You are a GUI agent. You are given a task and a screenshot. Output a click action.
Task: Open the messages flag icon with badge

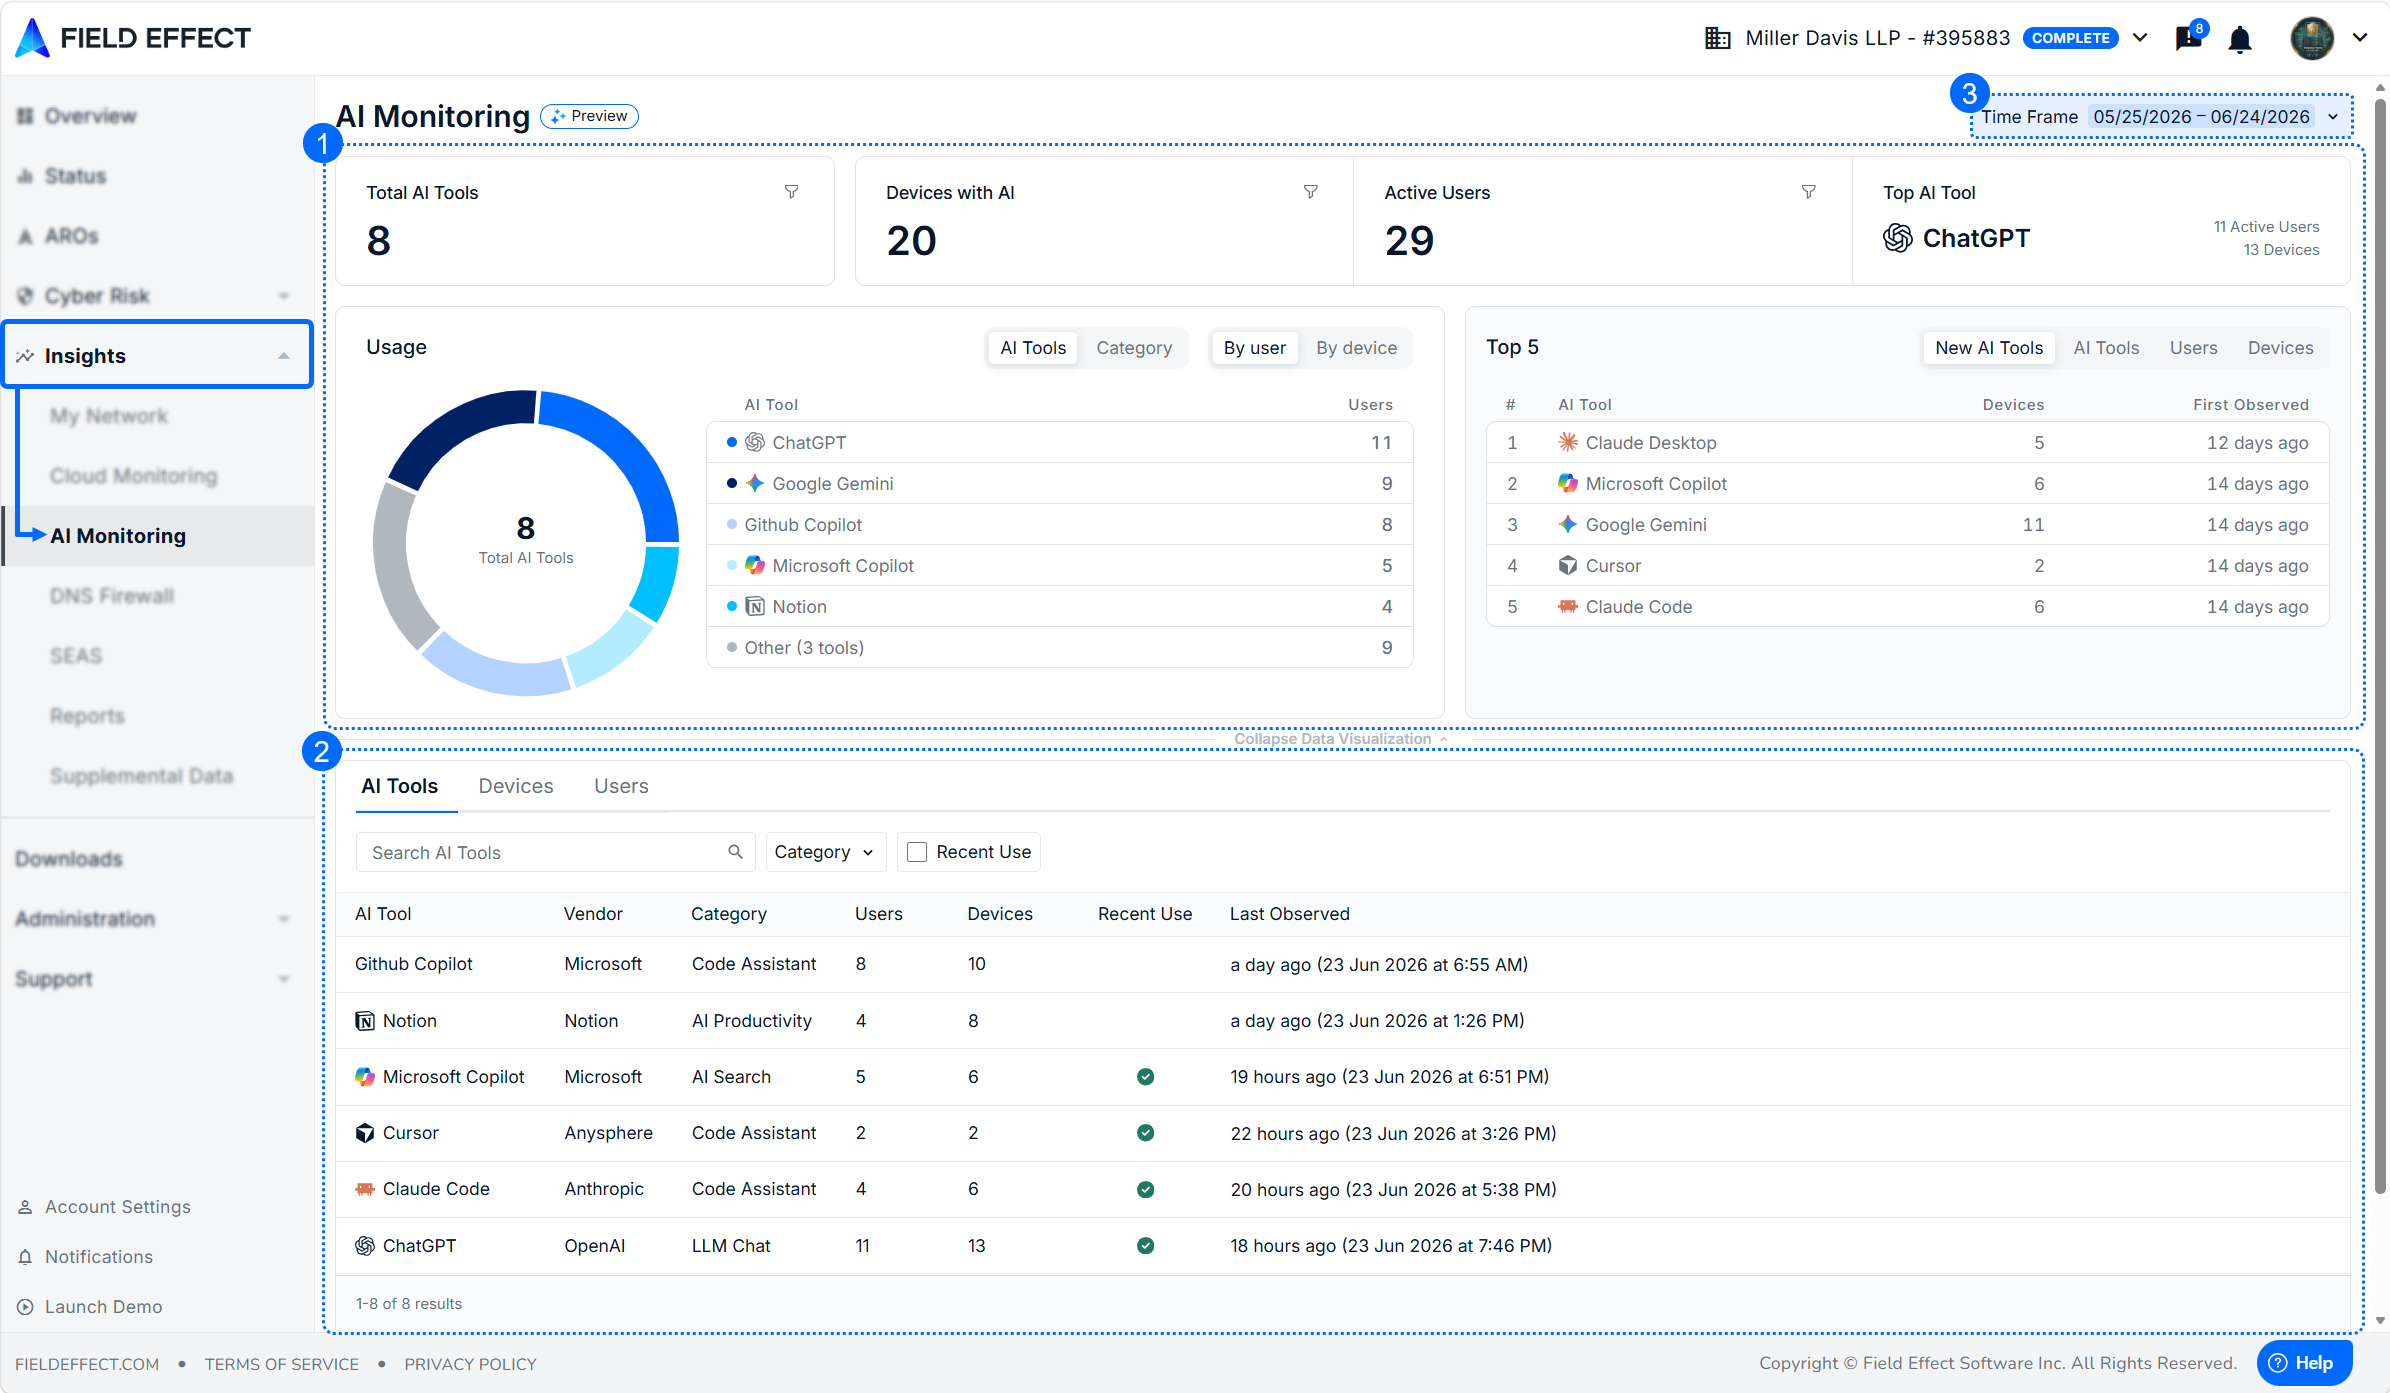click(2189, 38)
